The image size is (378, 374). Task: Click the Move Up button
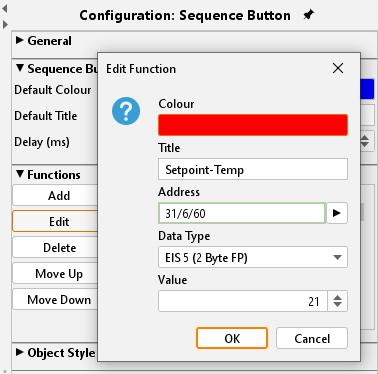[x=56, y=274]
